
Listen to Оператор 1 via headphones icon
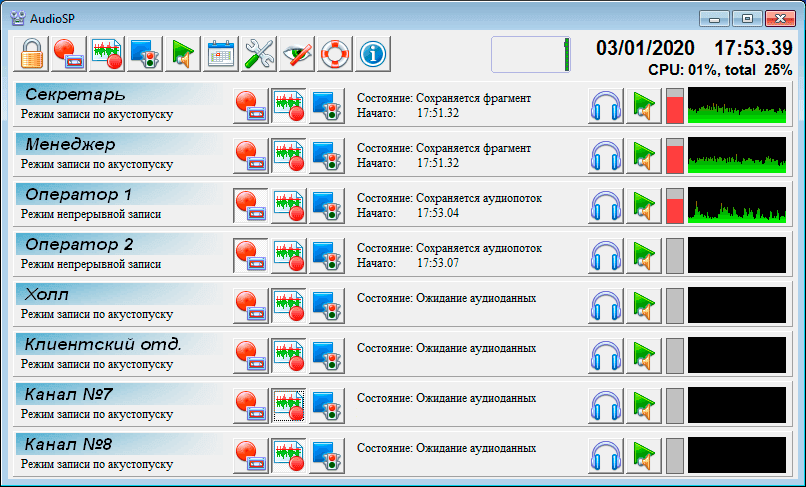pyautogui.click(x=606, y=206)
